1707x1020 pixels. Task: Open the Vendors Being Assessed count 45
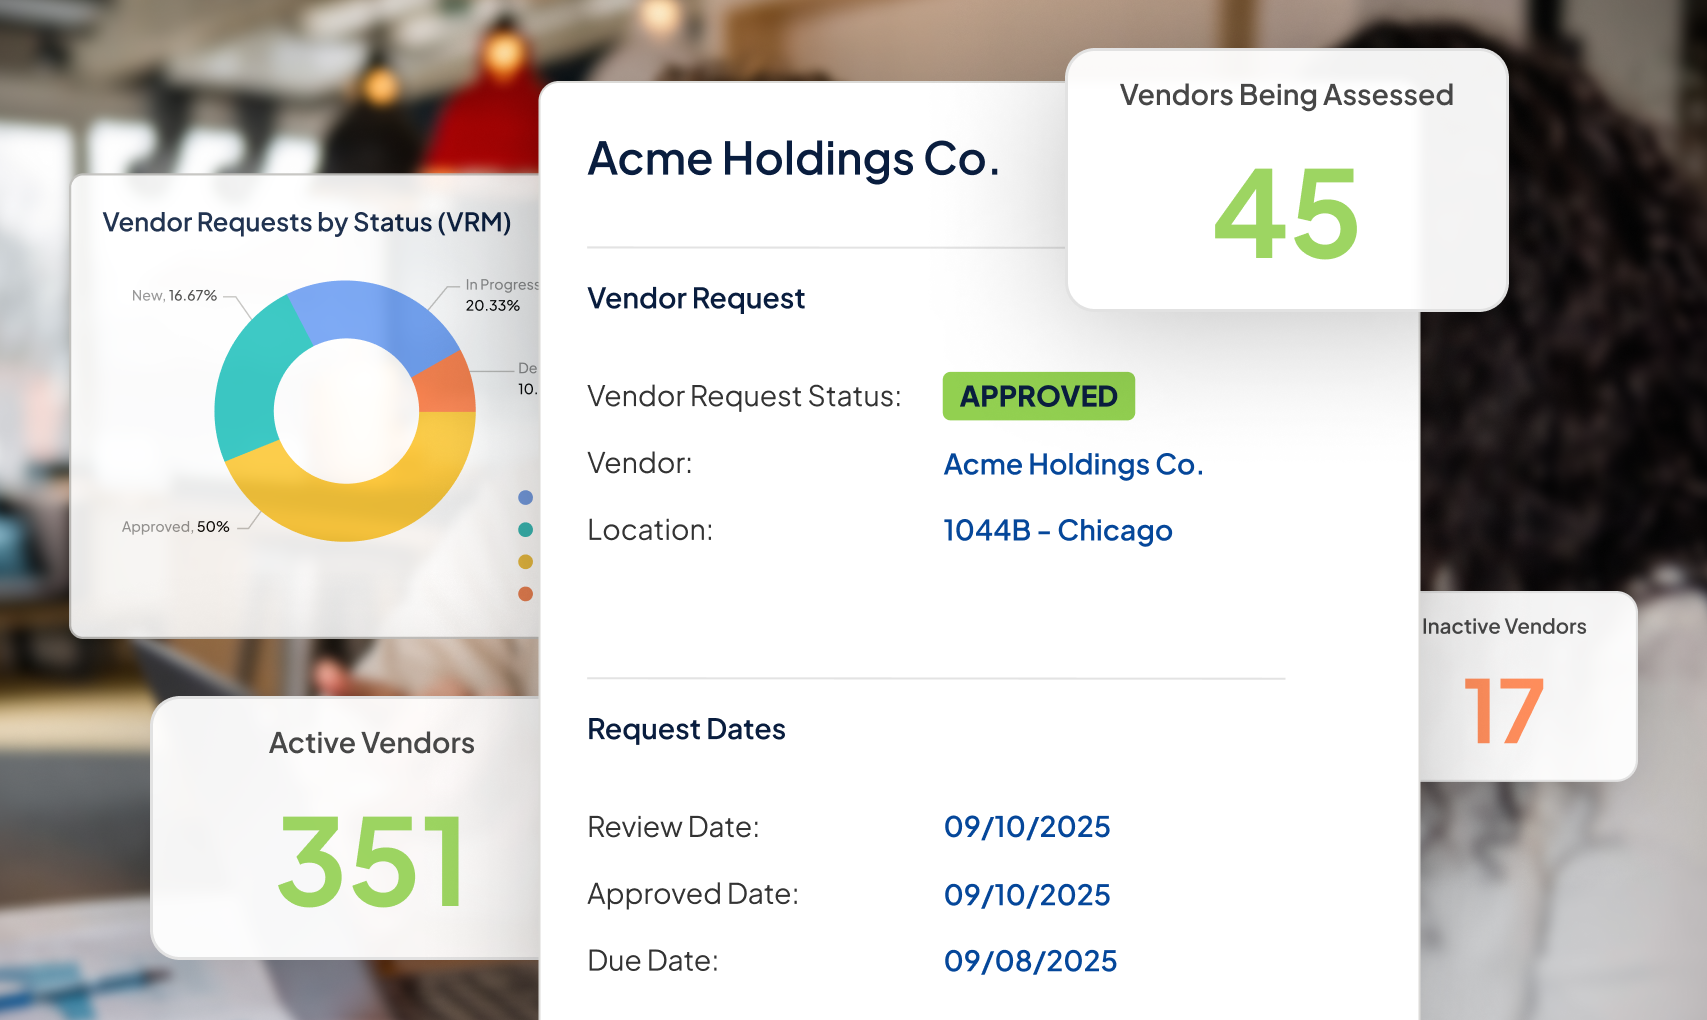coord(1286,214)
